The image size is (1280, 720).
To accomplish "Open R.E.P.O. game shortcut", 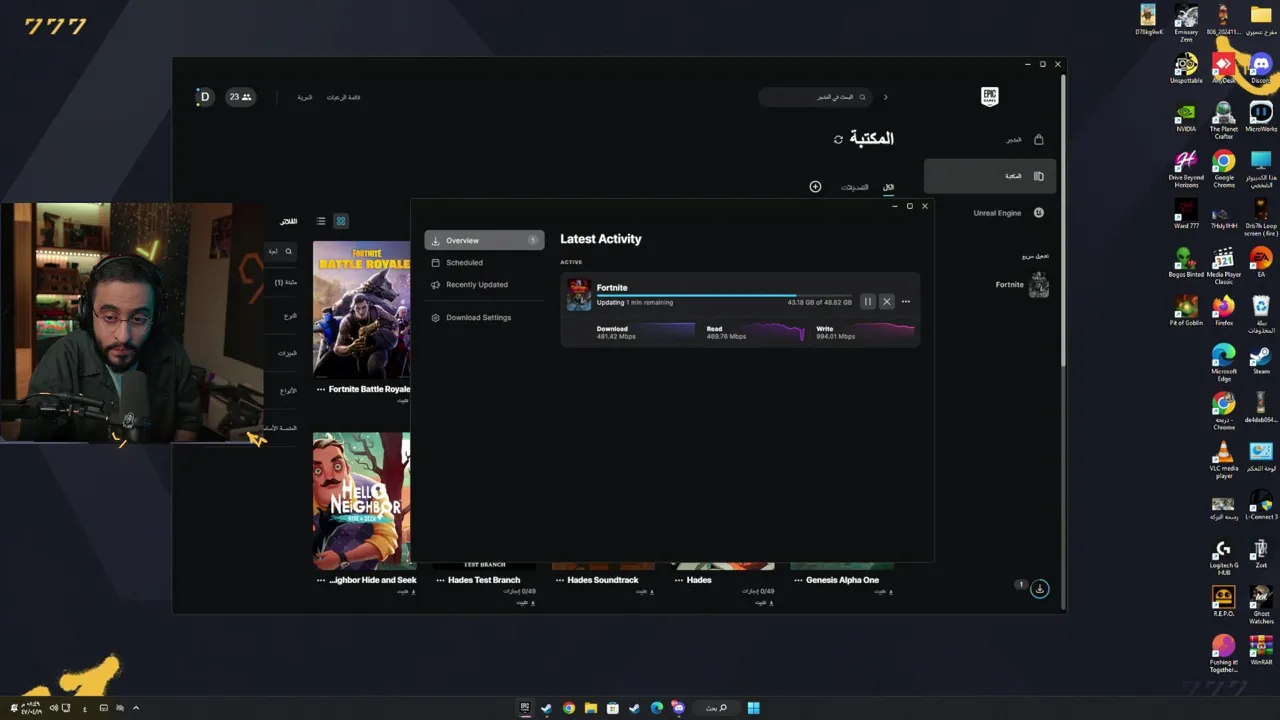I will tap(1224, 602).
